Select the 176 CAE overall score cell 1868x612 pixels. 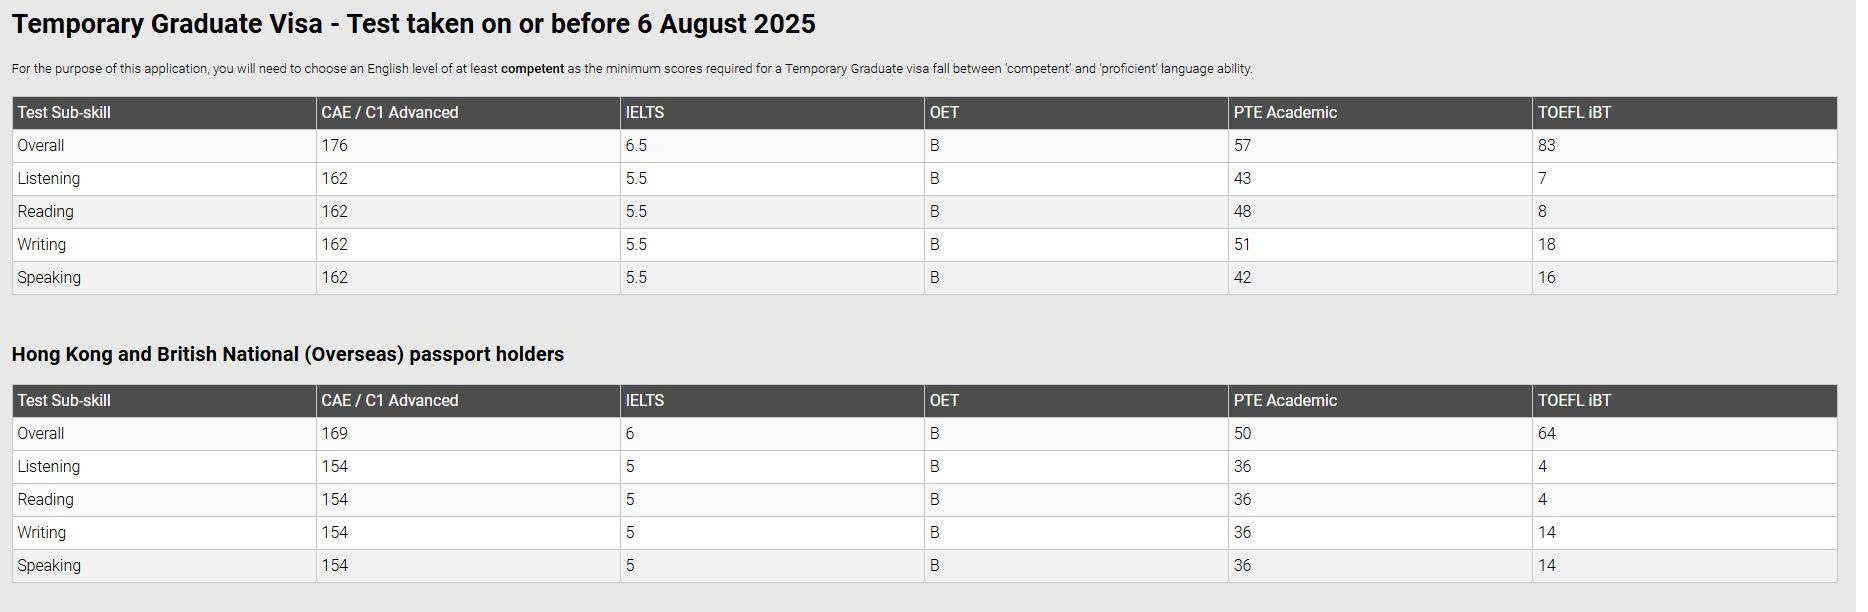[335, 146]
